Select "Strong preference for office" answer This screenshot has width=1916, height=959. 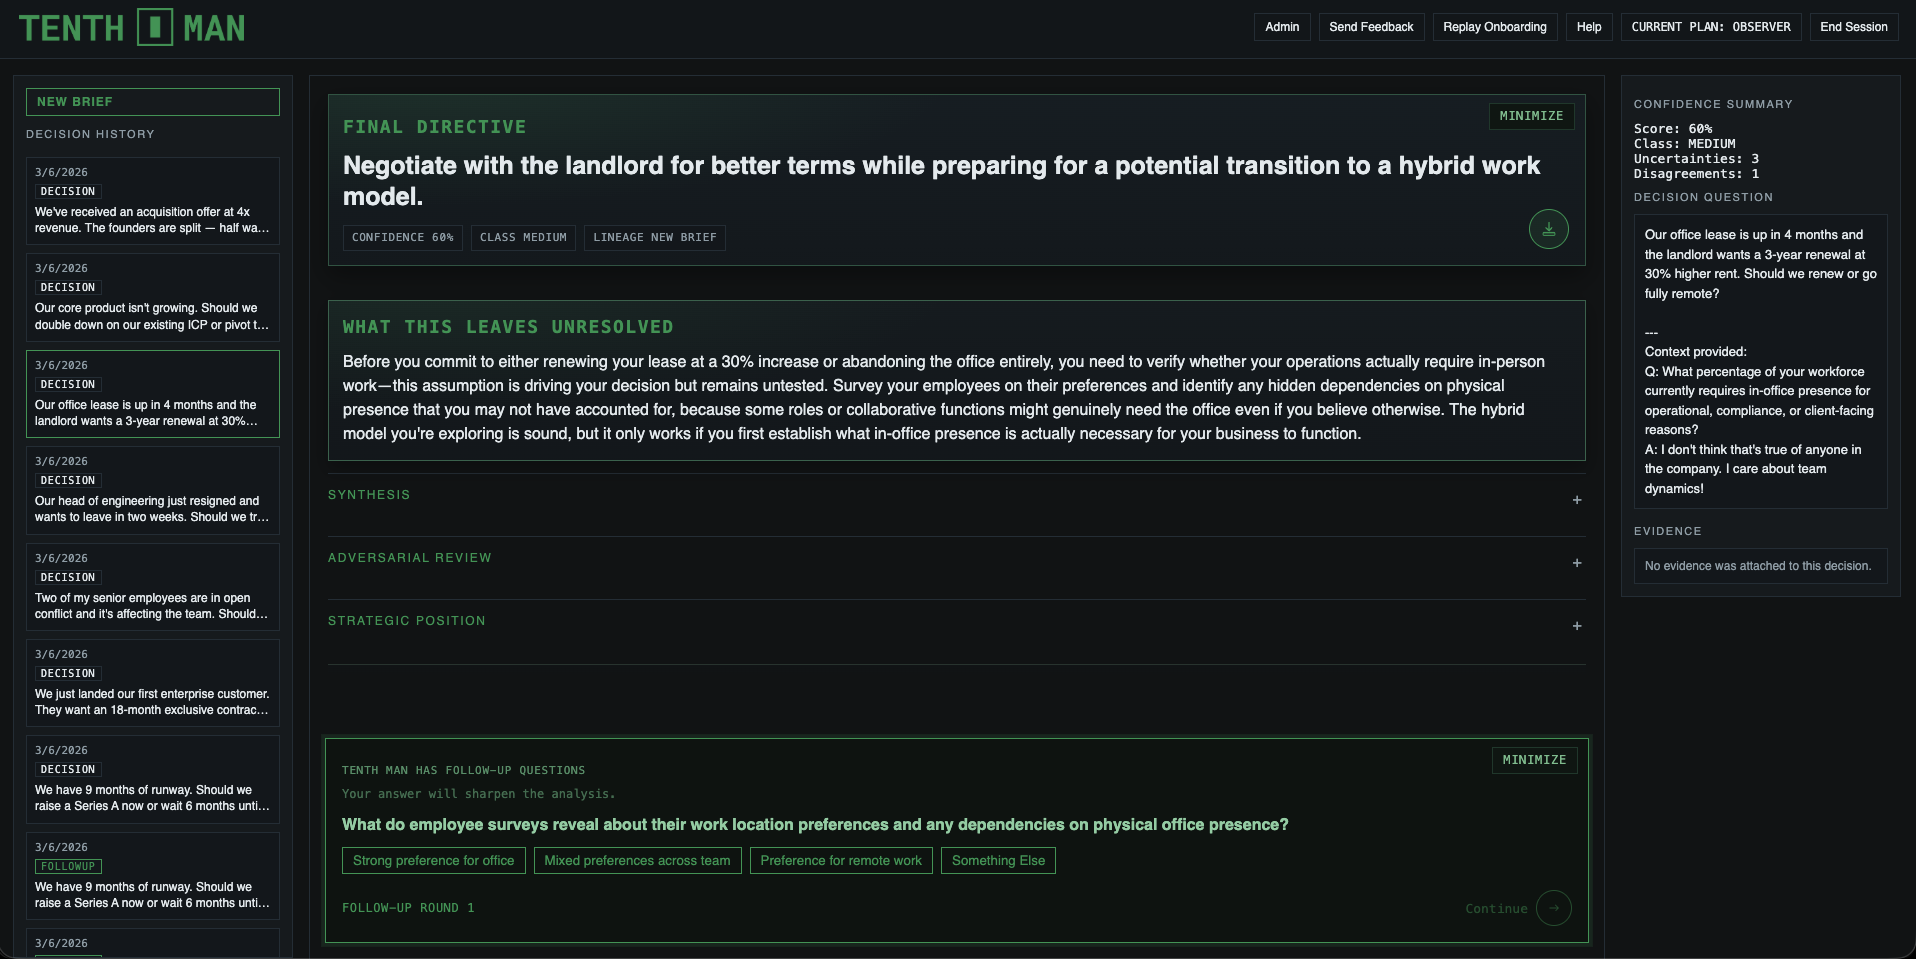[433, 860]
